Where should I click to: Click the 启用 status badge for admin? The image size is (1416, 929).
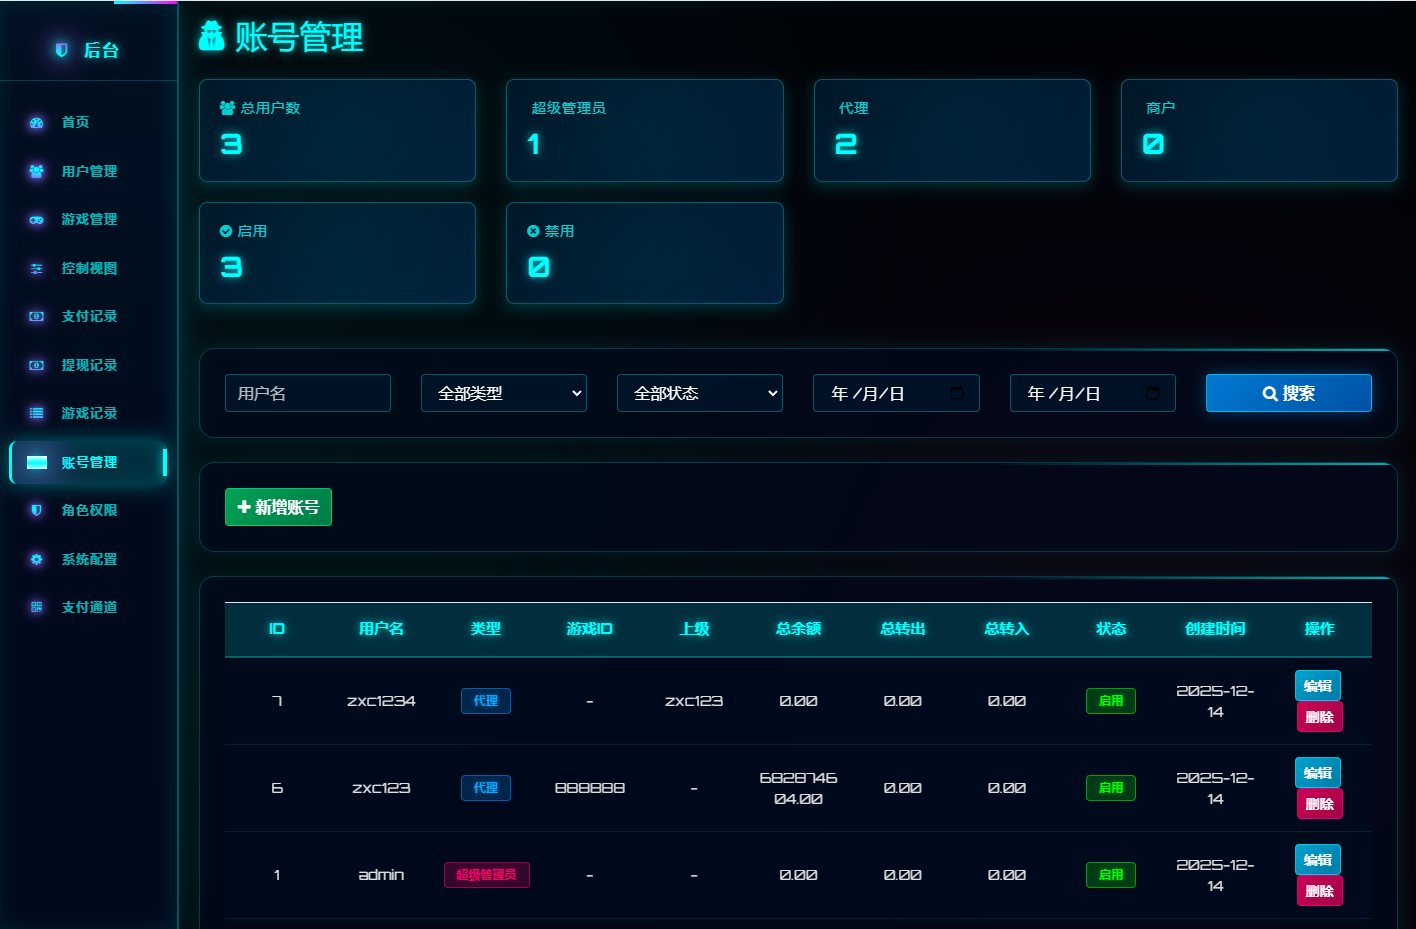(x=1111, y=875)
